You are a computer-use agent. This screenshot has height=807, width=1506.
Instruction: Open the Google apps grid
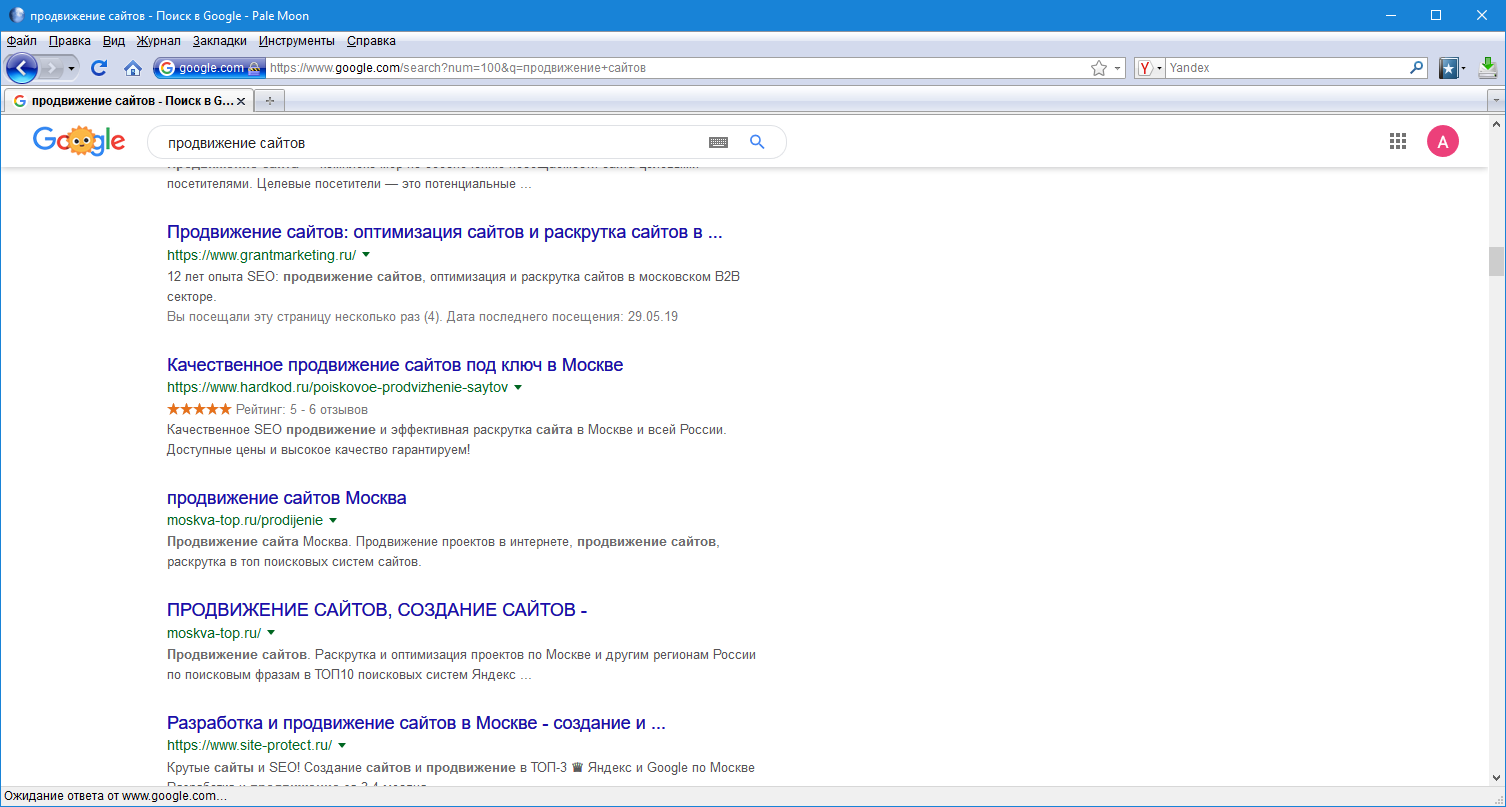1398,142
